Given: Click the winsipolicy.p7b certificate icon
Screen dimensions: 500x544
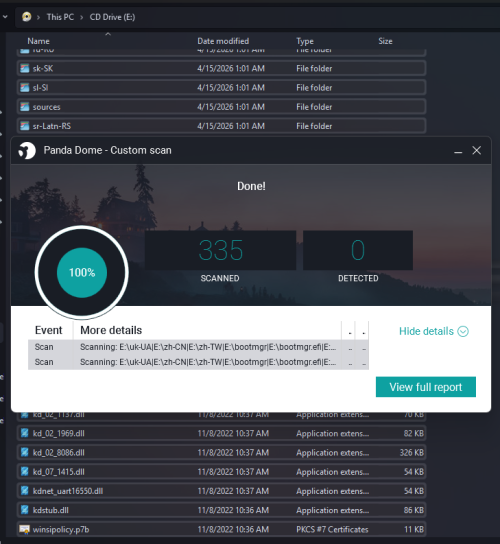Looking at the screenshot, I should tap(24, 529).
